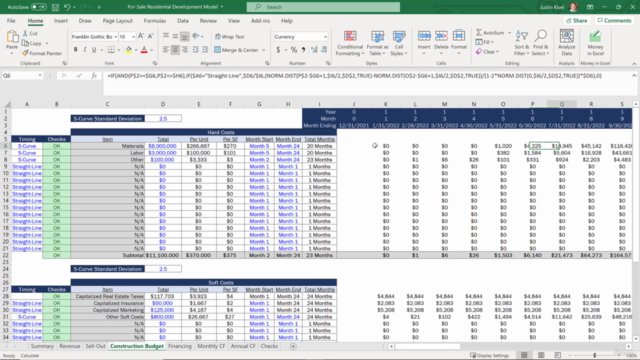Click the Decrease Font Size icon
Screen dimensions: 640x360
(x=150, y=36)
